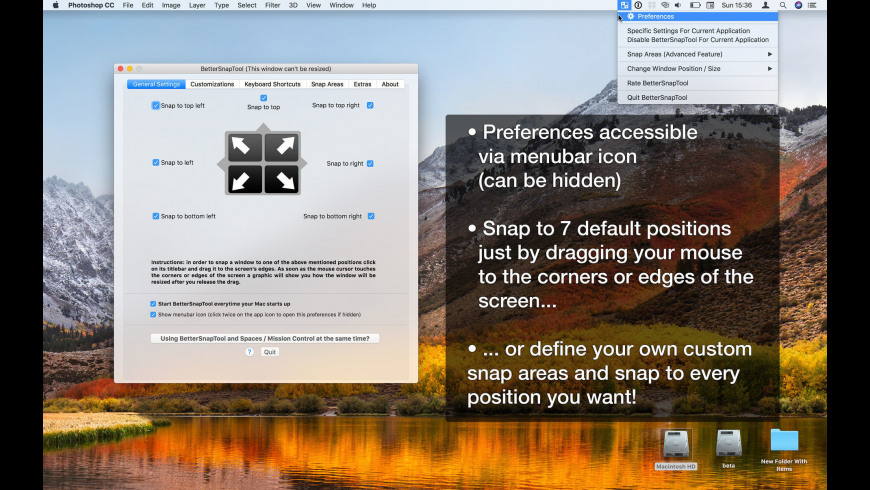870x490 pixels.
Task: Disable Snap to top left checkbox
Action: click(156, 105)
